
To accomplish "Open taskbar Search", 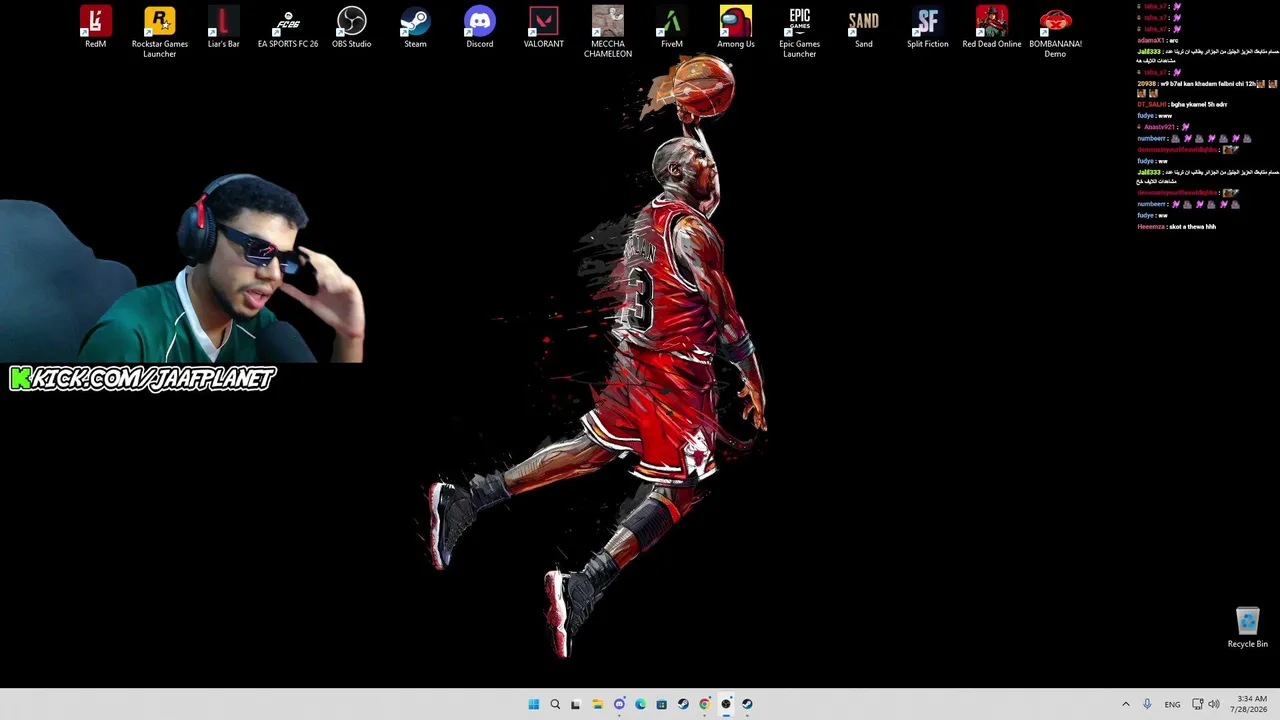I will [x=555, y=704].
